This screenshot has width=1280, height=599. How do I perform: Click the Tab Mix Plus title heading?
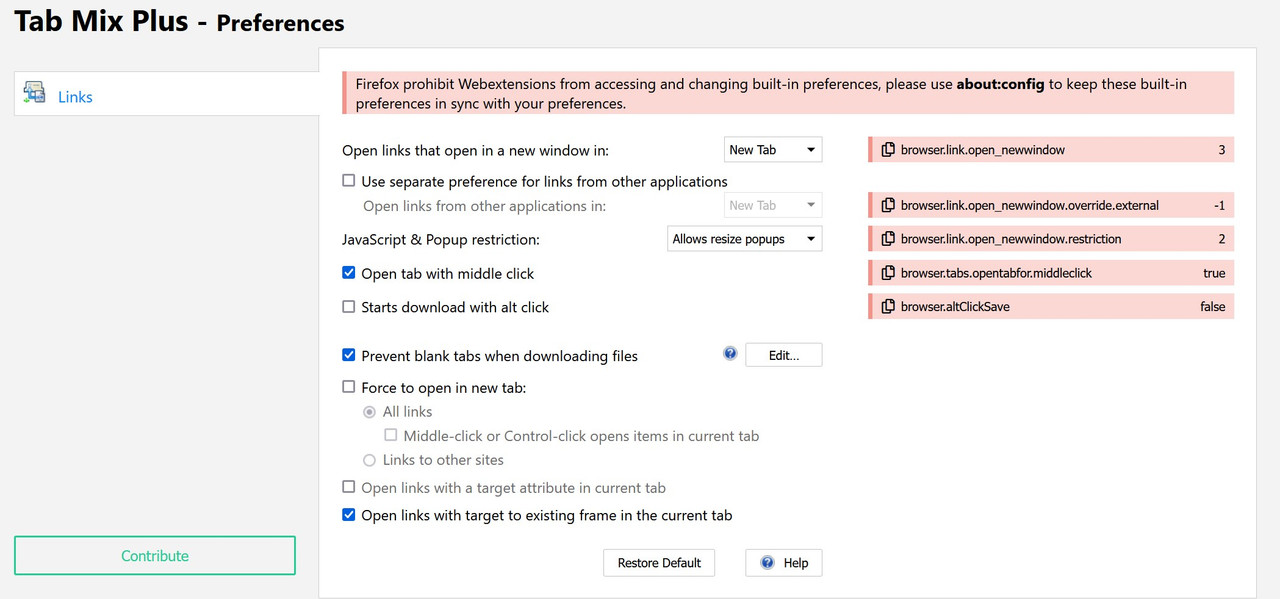click(x=101, y=20)
